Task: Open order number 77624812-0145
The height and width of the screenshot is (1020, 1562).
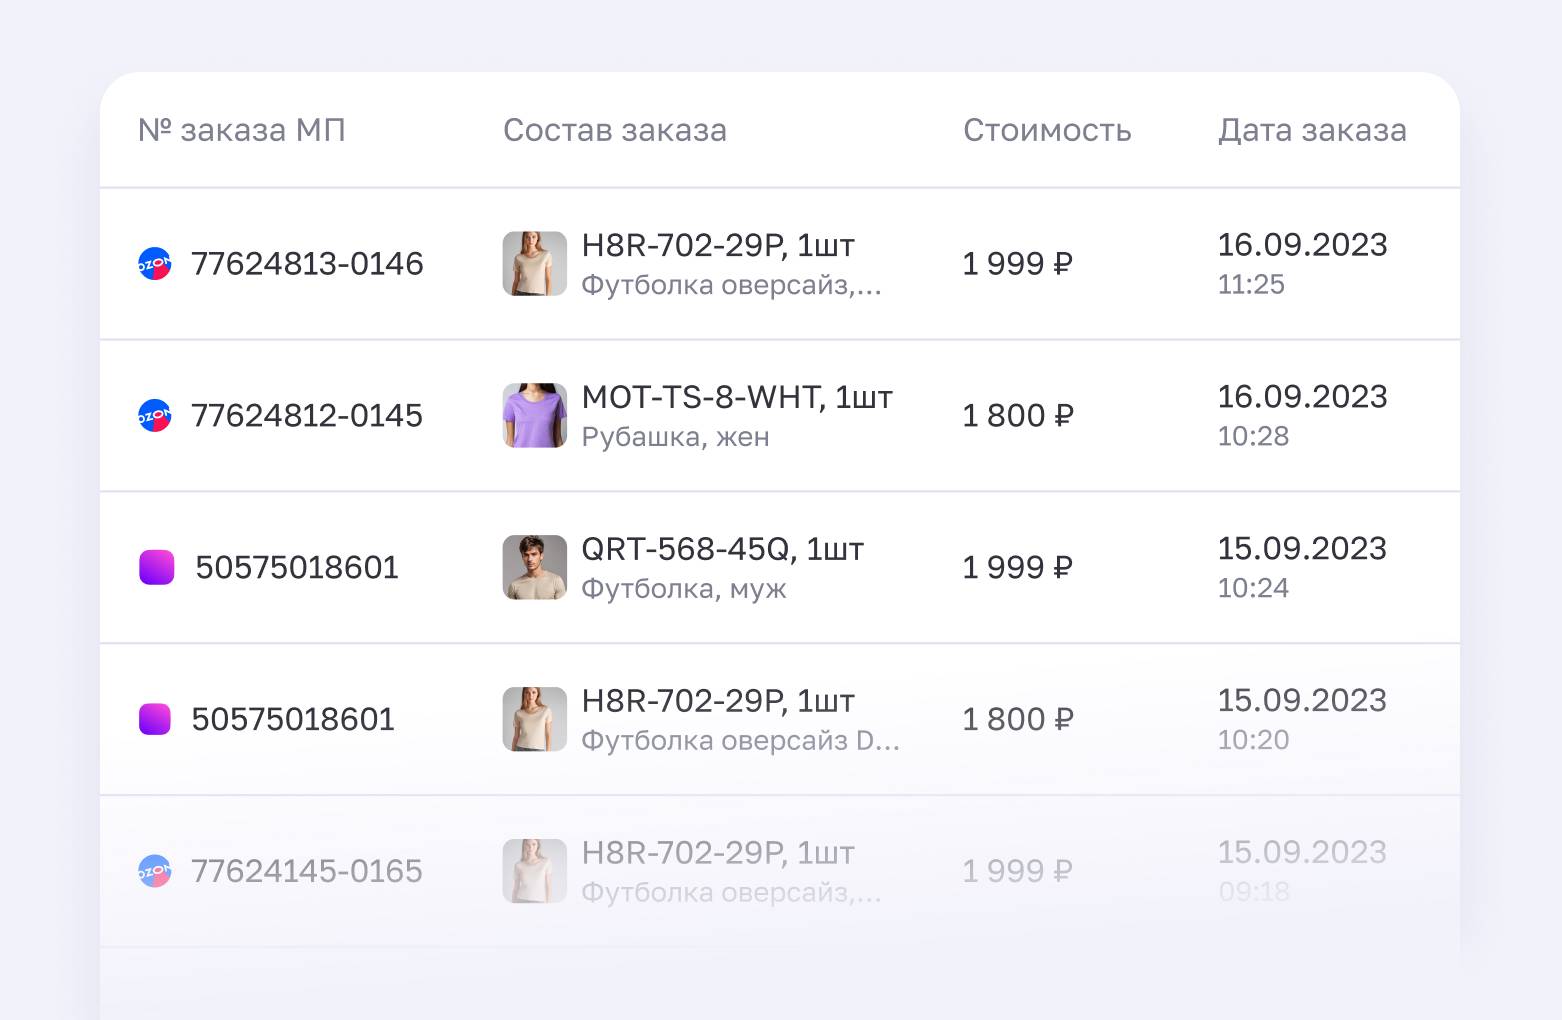Action: tap(307, 416)
